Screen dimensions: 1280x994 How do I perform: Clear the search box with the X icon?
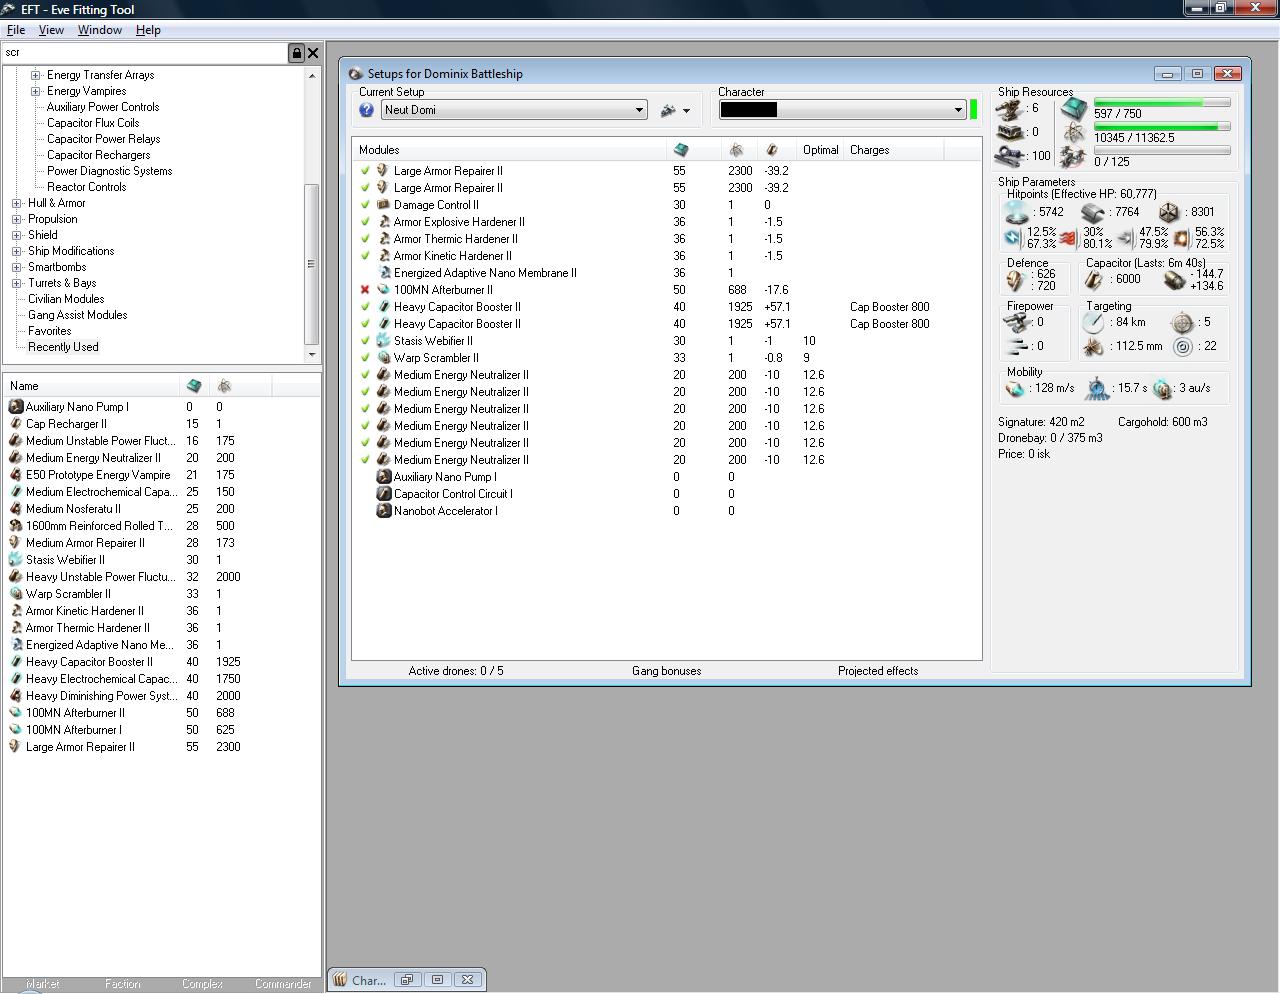point(313,53)
